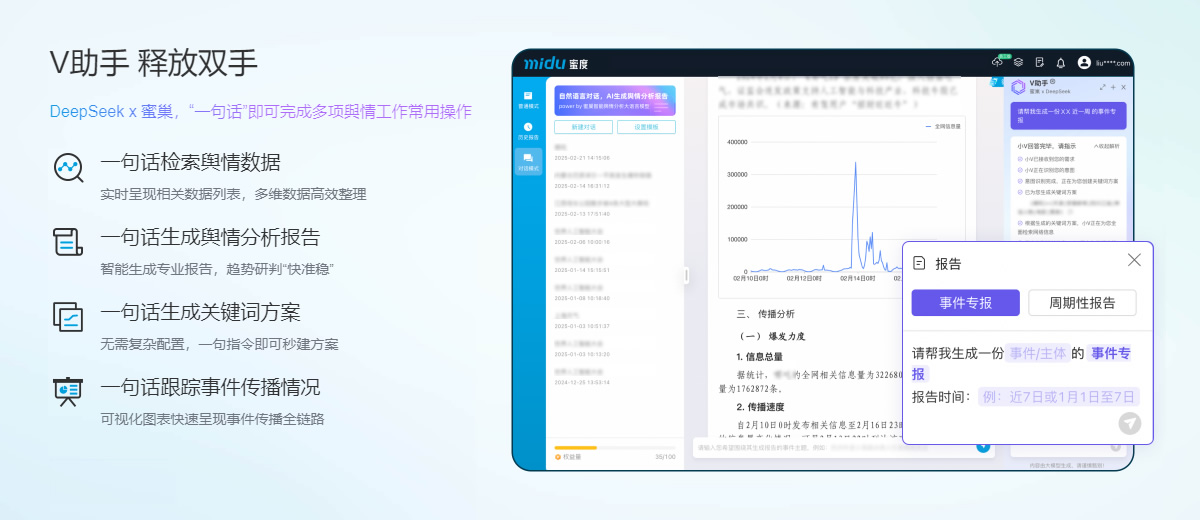Collapse the 收起解析 section in V助手
The image size is (1200, 520).
coord(1107,146)
